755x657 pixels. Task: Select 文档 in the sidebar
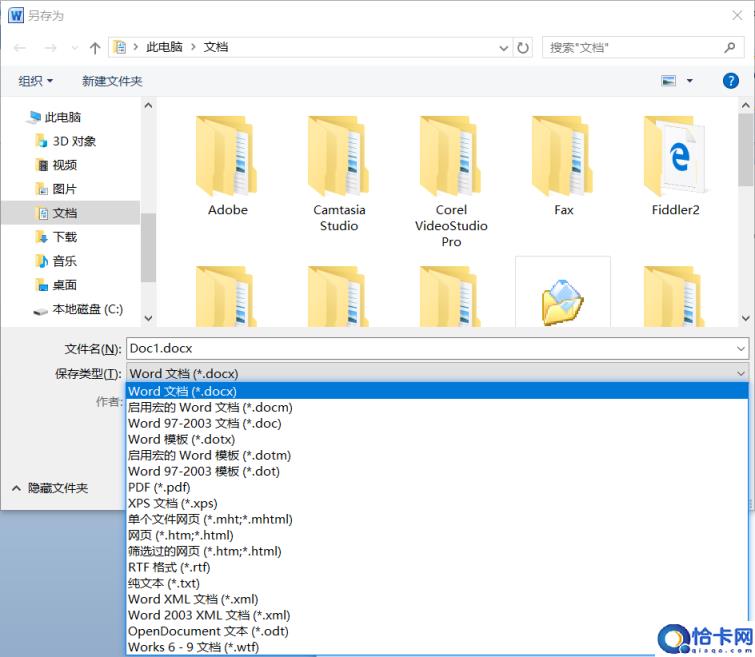click(x=70, y=213)
